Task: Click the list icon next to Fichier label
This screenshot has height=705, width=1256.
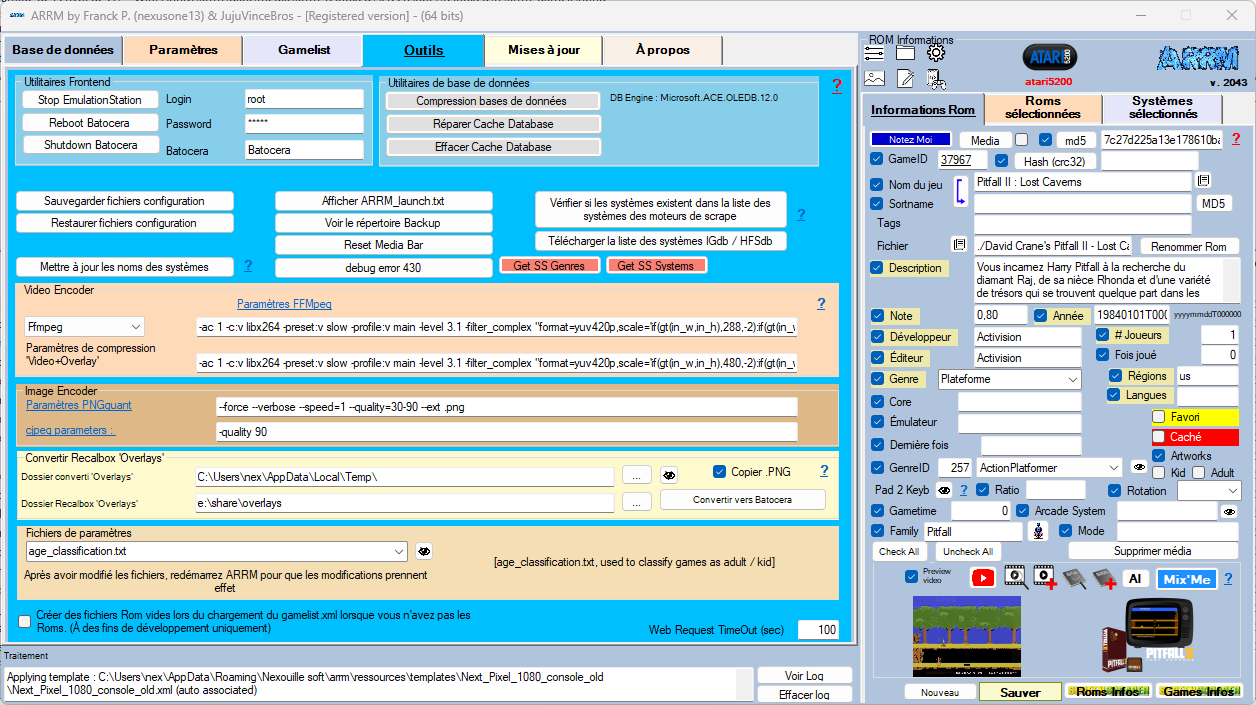Action: [x=959, y=245]
